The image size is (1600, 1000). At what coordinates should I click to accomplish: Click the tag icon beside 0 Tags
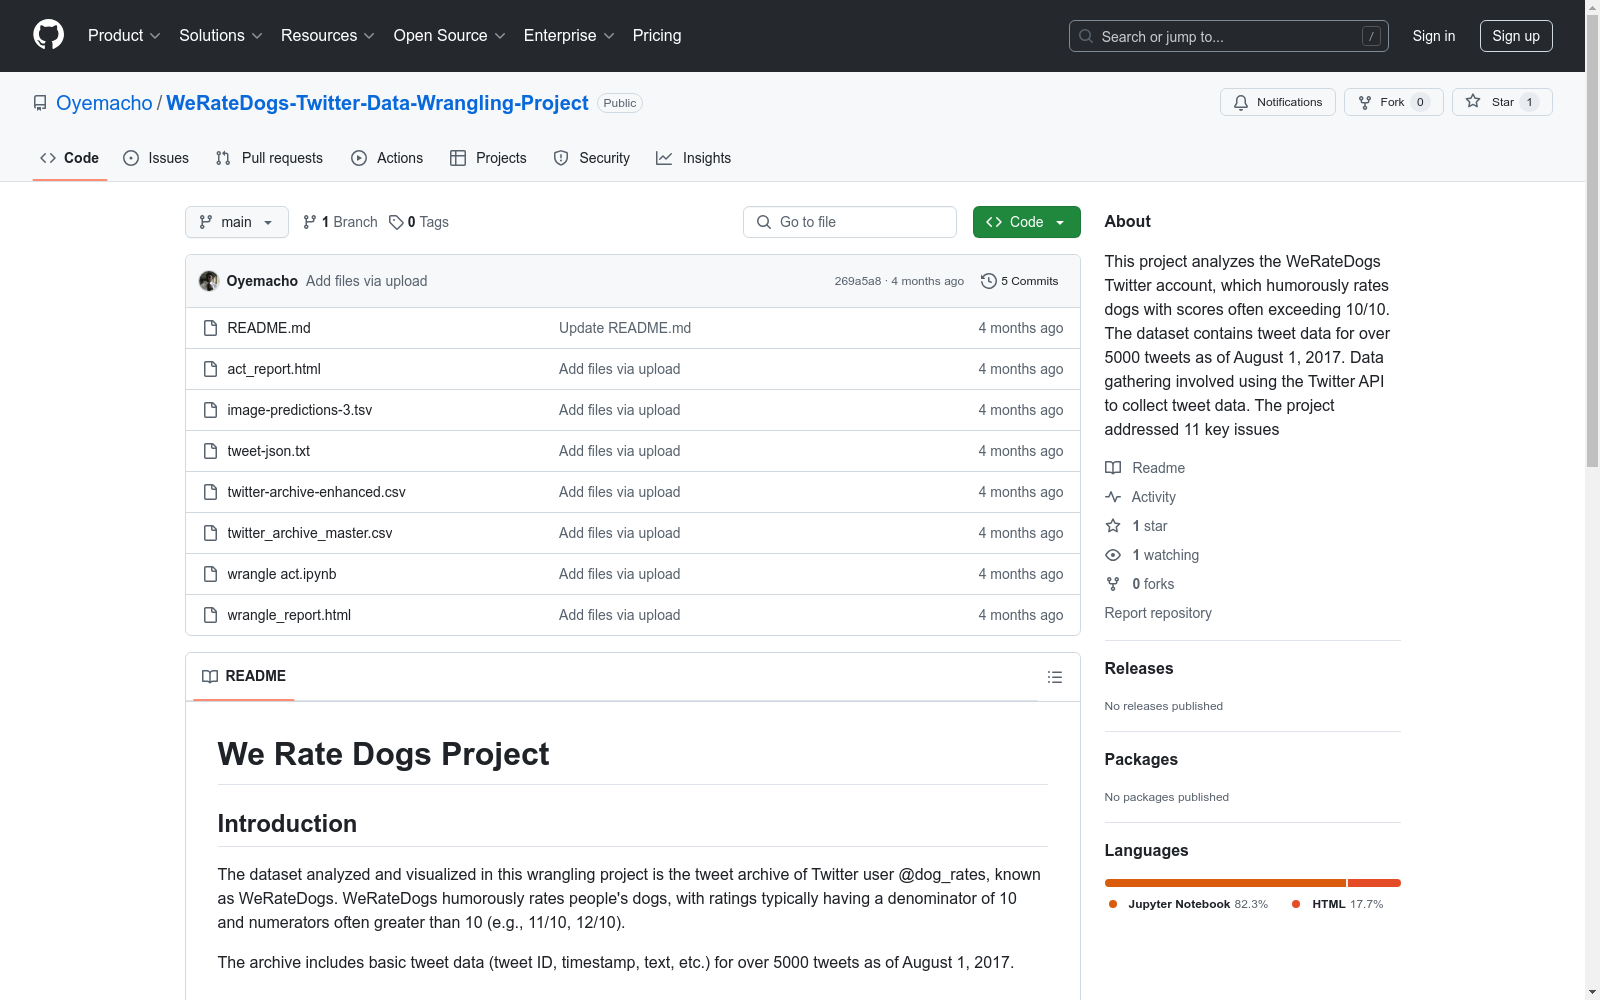click(x=396, y=222)
